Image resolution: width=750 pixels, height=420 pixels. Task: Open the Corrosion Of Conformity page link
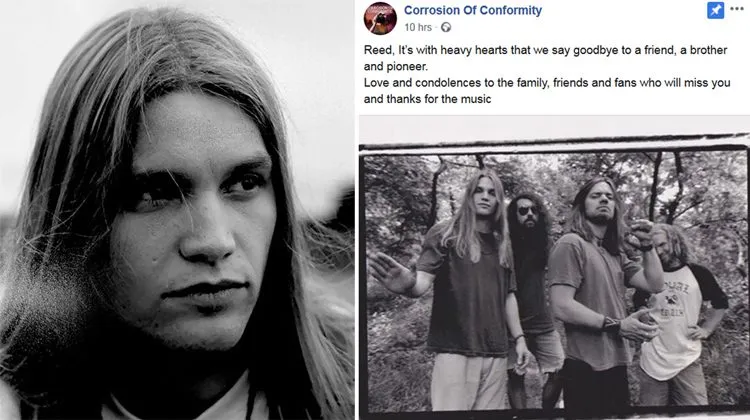[473, 10]
